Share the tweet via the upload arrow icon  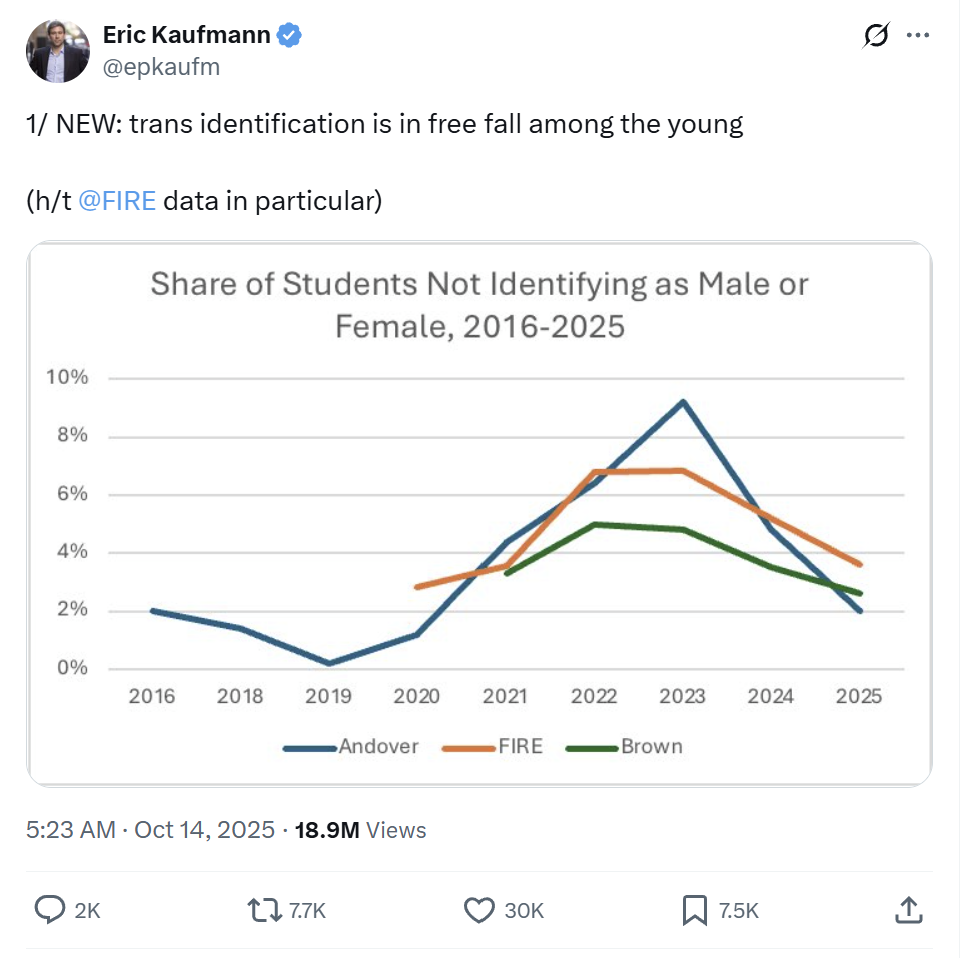[909, 910]
